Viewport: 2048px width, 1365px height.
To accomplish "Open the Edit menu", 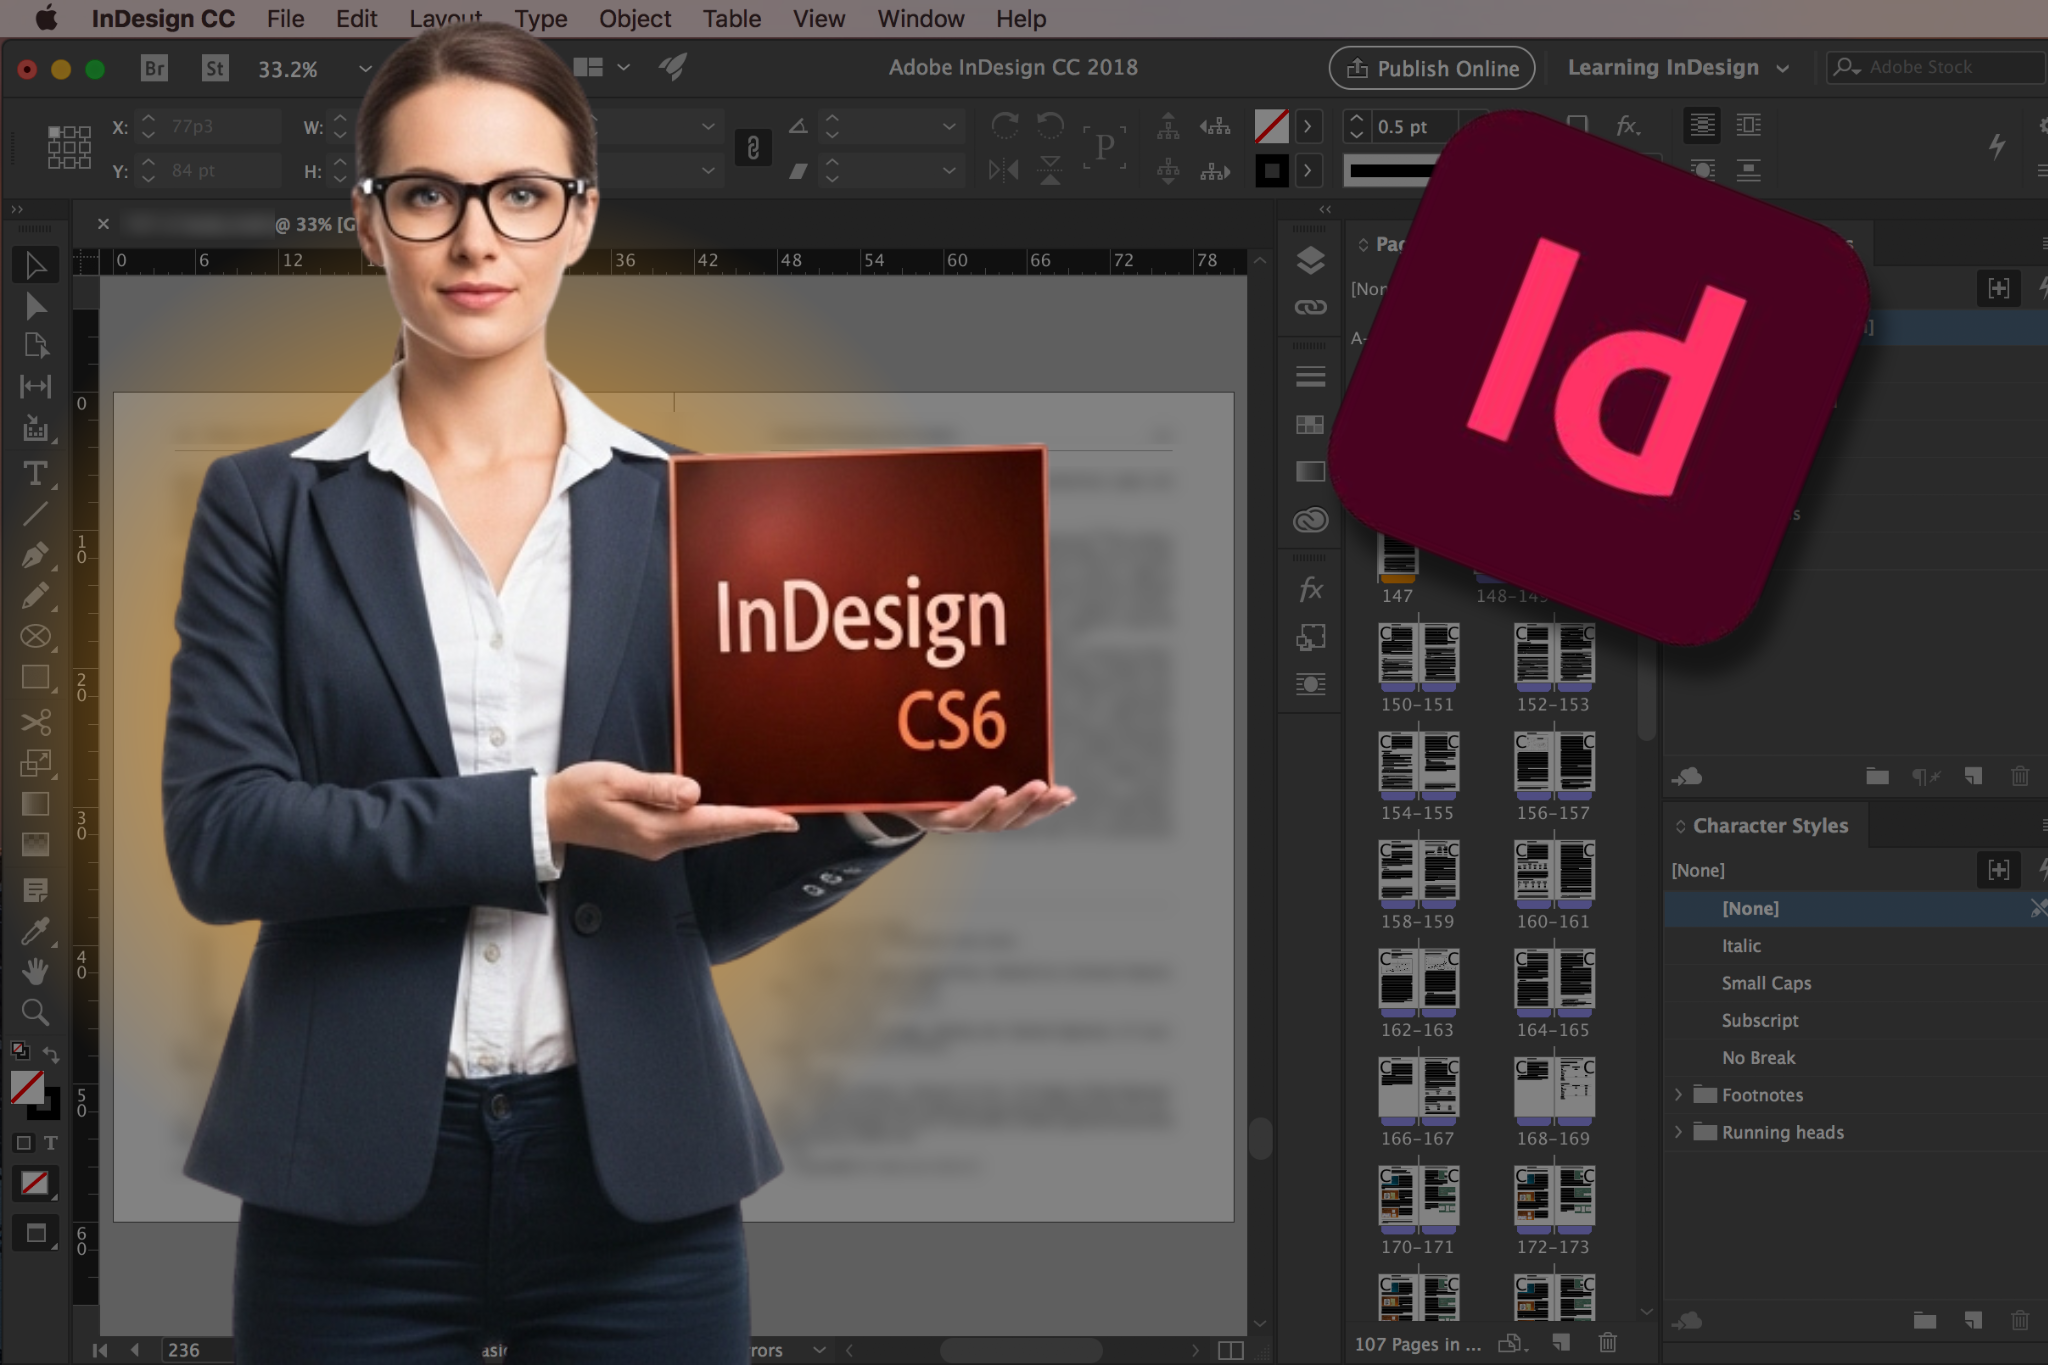I will pos(356,19).
